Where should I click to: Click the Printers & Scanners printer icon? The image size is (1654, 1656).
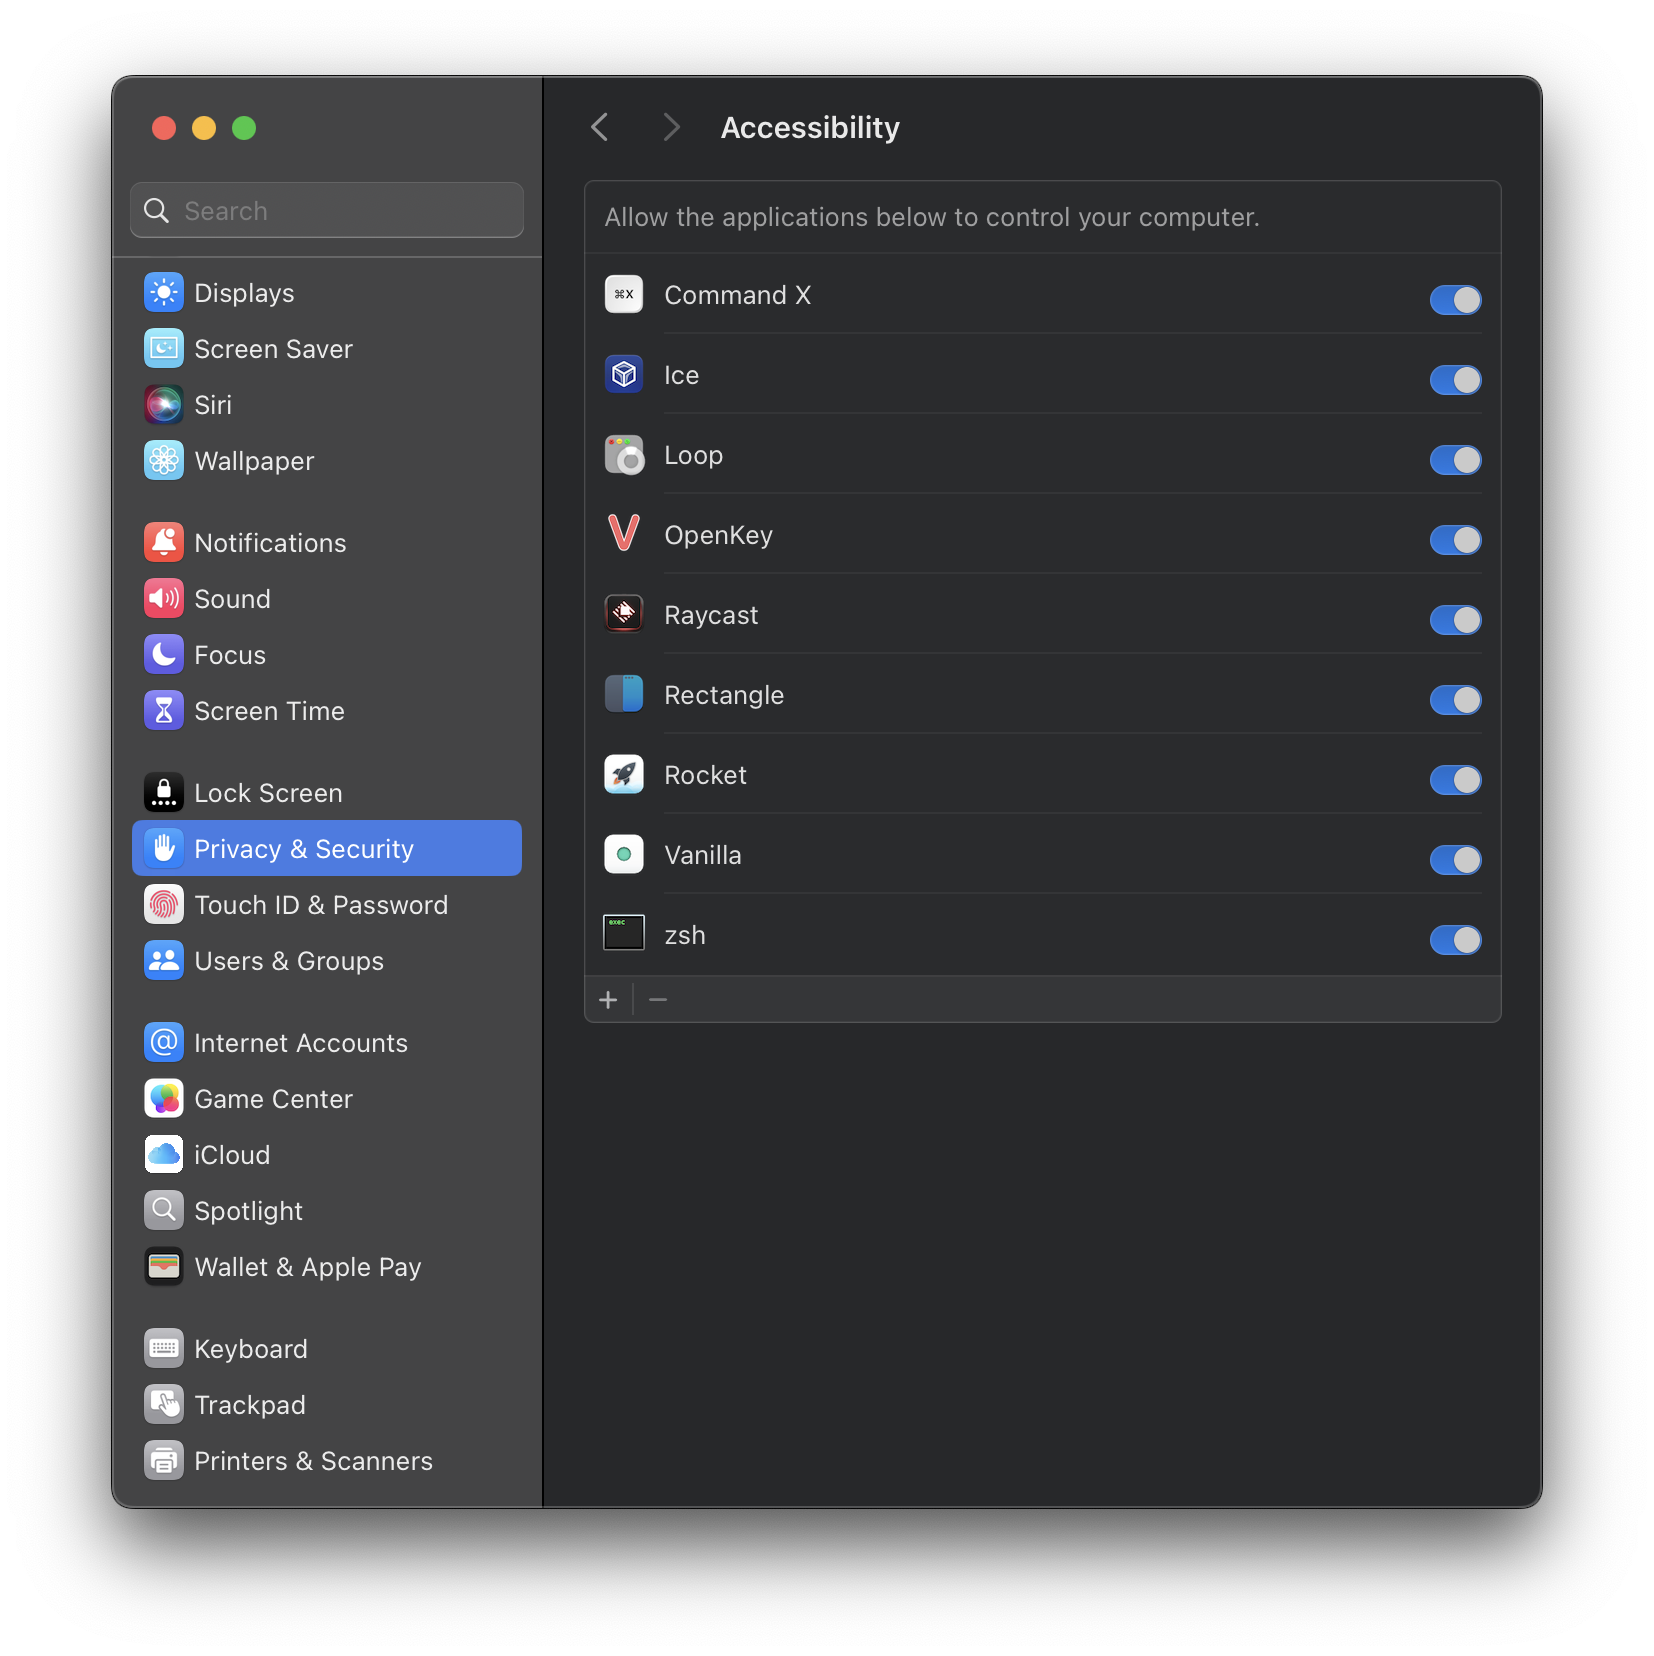pyautogui.click(x=164, y=1461)
